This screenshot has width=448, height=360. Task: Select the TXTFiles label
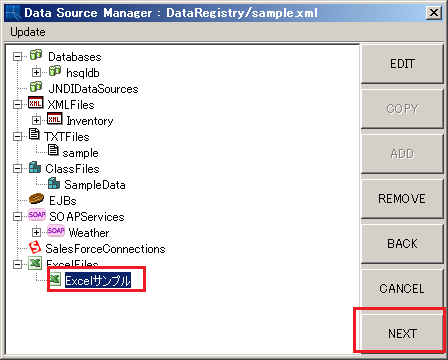[67, 137]
